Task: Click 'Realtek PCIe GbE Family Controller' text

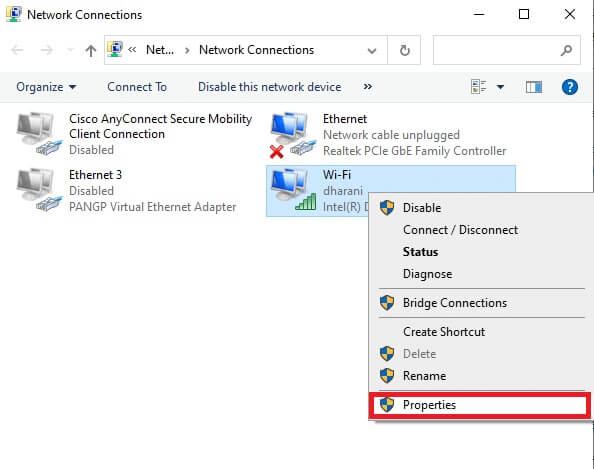Action: click(414, 151)
